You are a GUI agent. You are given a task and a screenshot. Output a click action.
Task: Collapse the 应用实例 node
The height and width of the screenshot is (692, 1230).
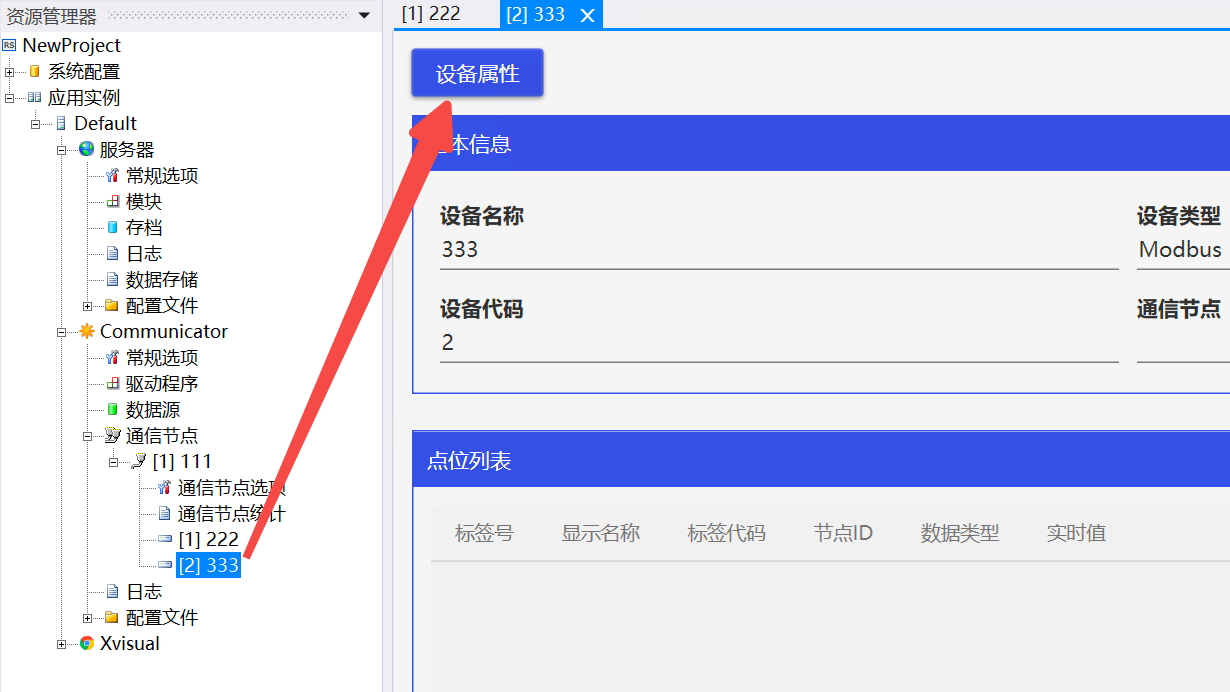pyautogui.click(x=10, y=98)
